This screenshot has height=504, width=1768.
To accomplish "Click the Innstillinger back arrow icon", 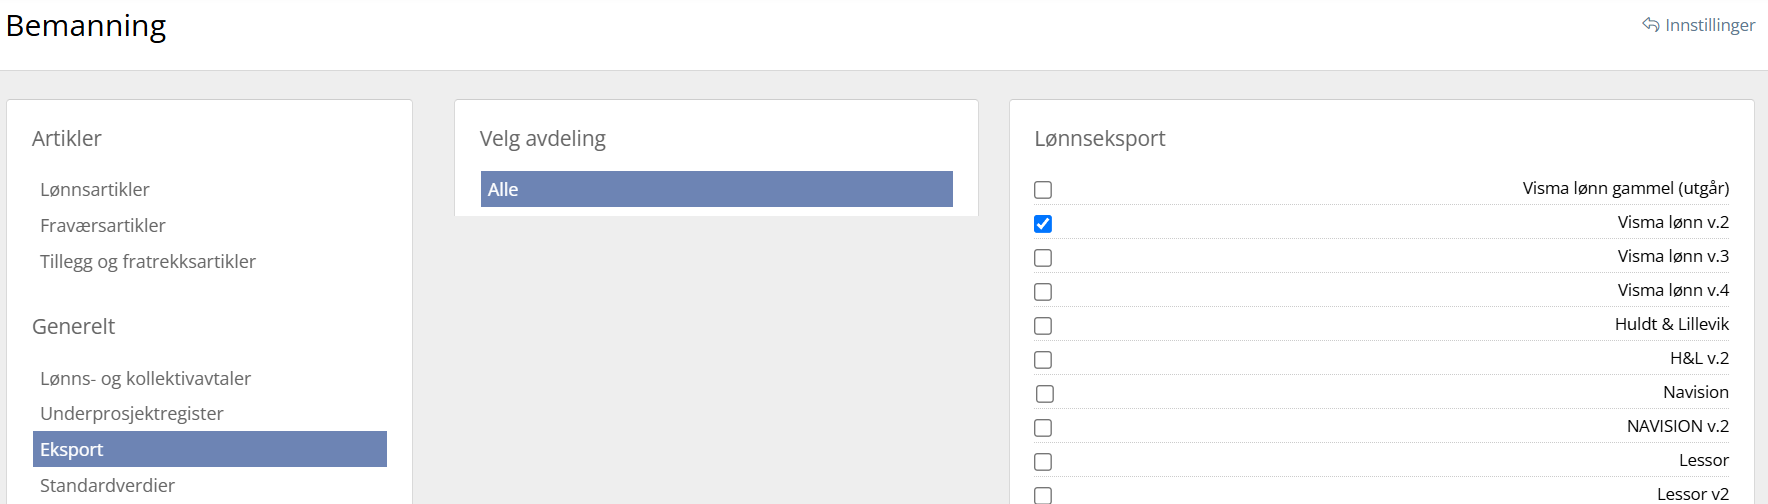I will [1650, 25].
